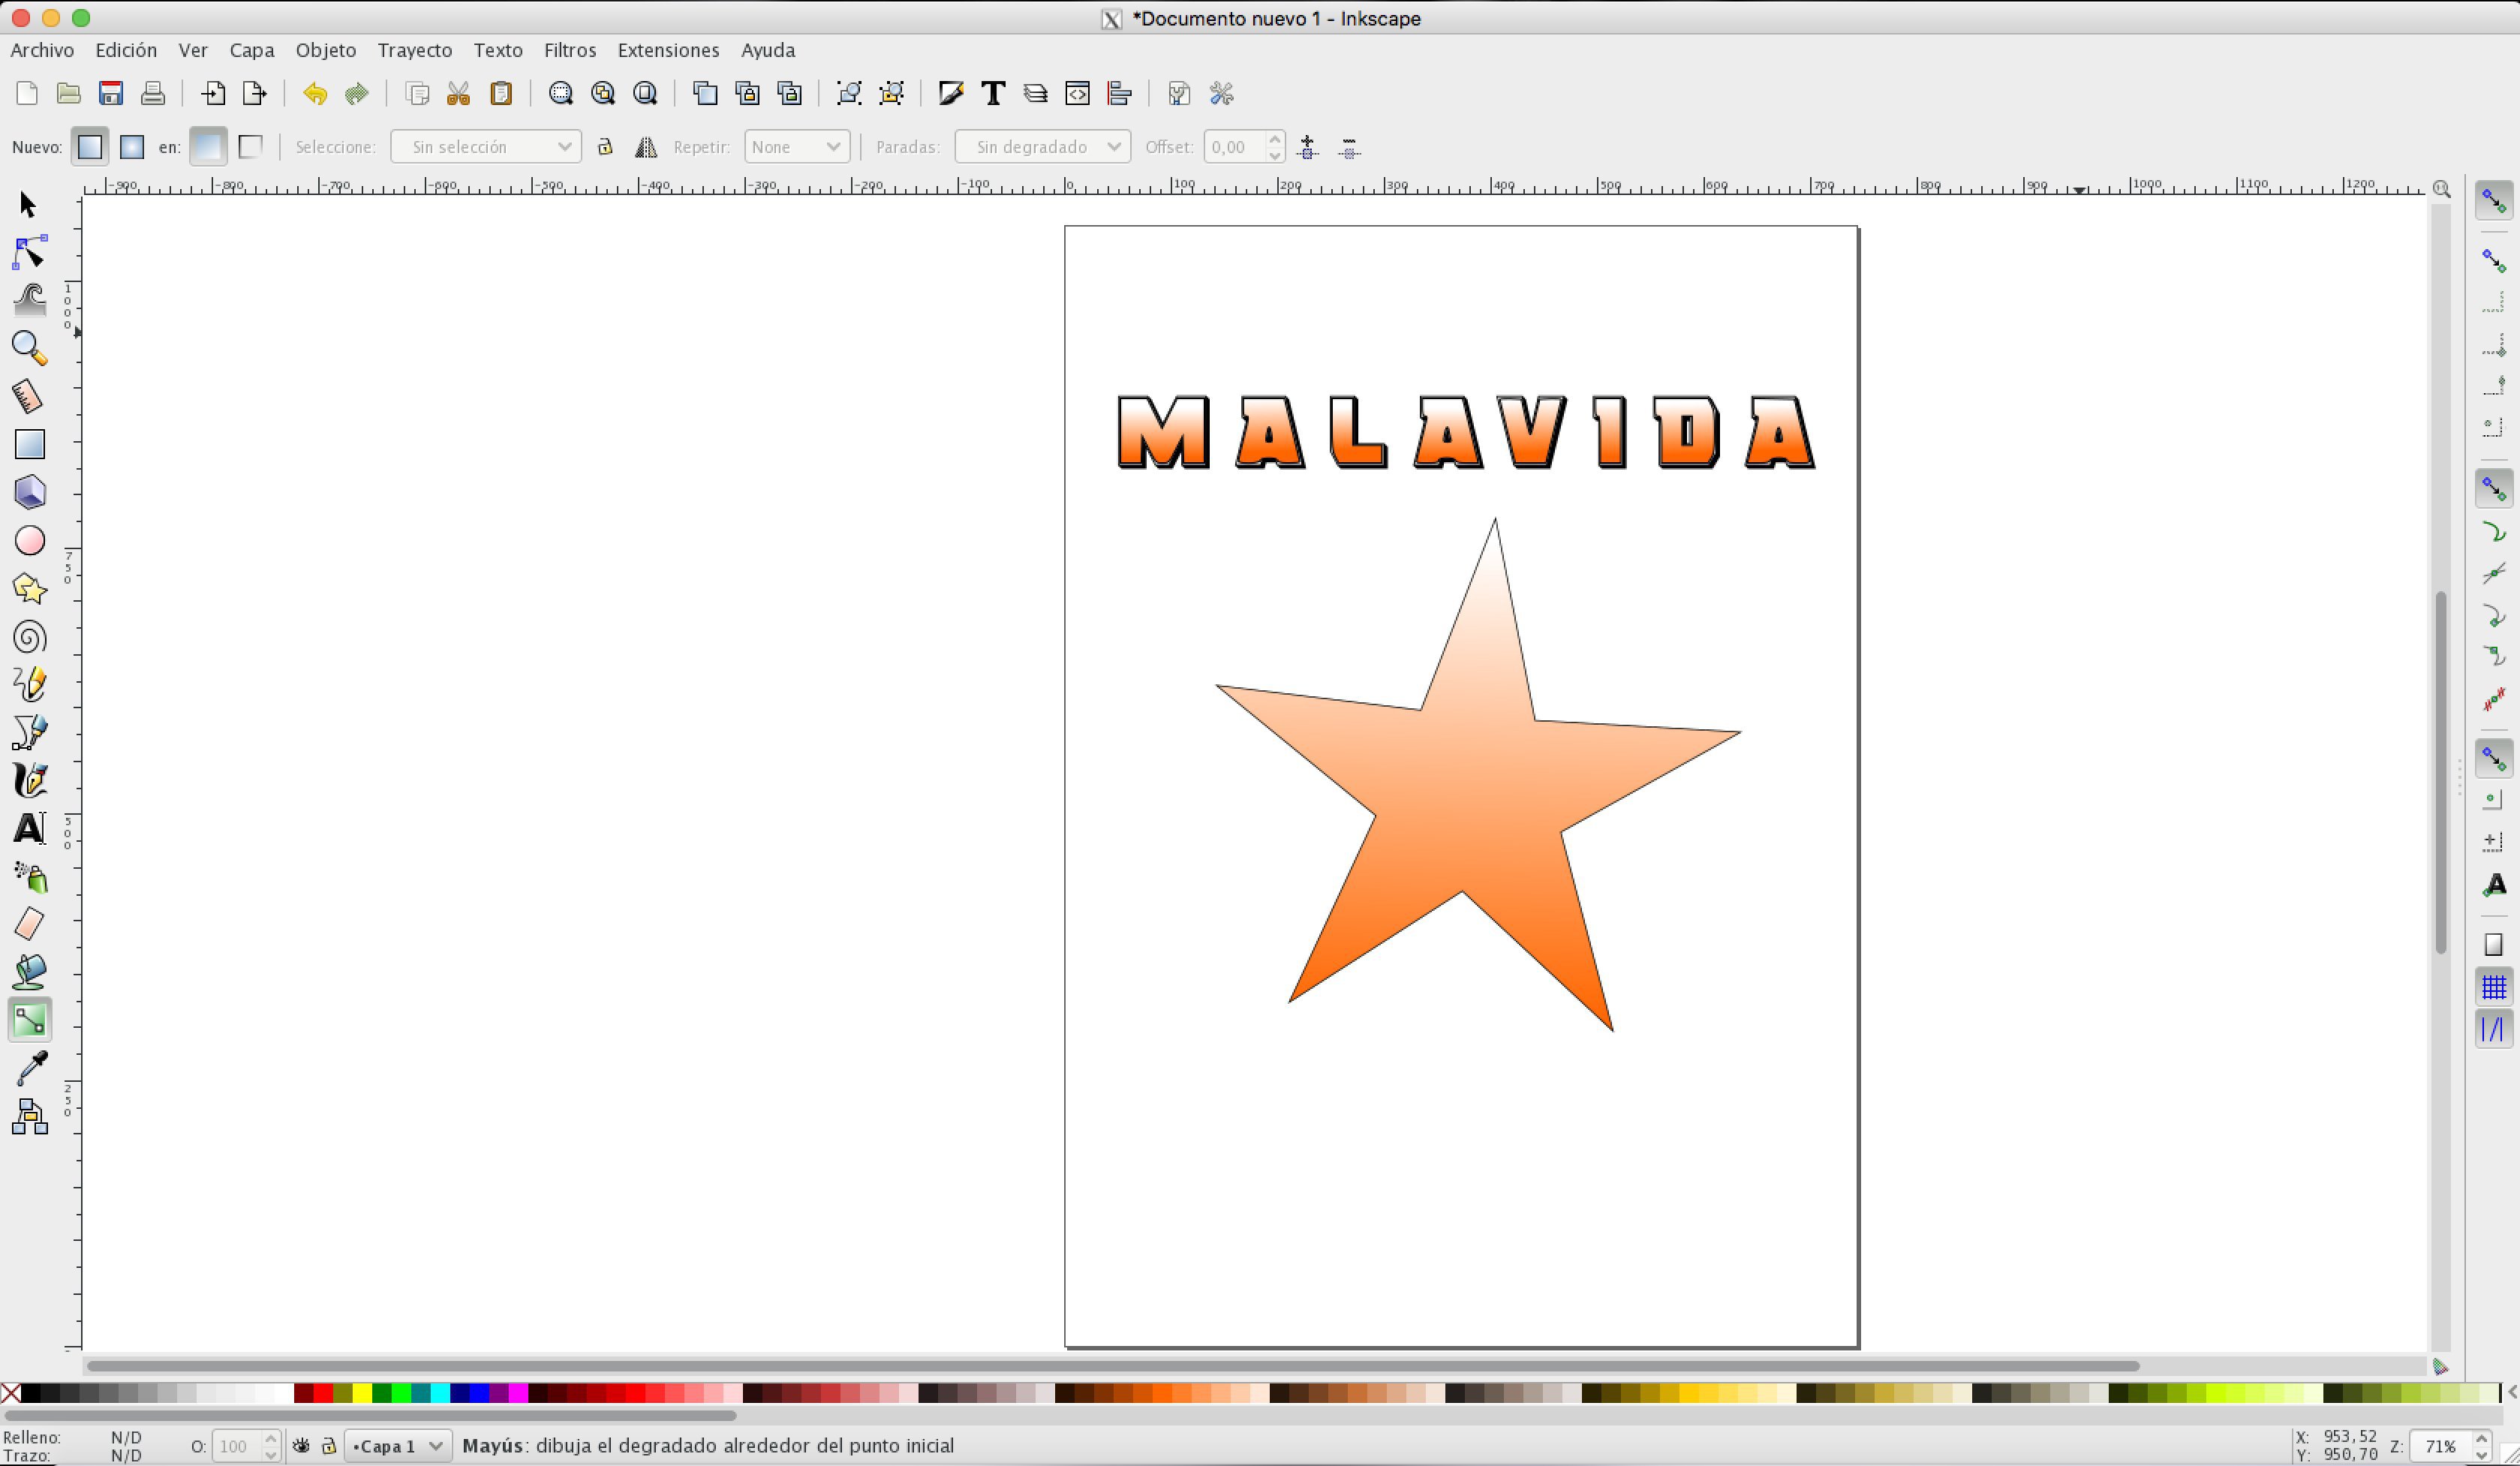This screenshot has width=2520, height=1466.
Task: Switch Nuevo to radial gradient
Action: [132, 146]
